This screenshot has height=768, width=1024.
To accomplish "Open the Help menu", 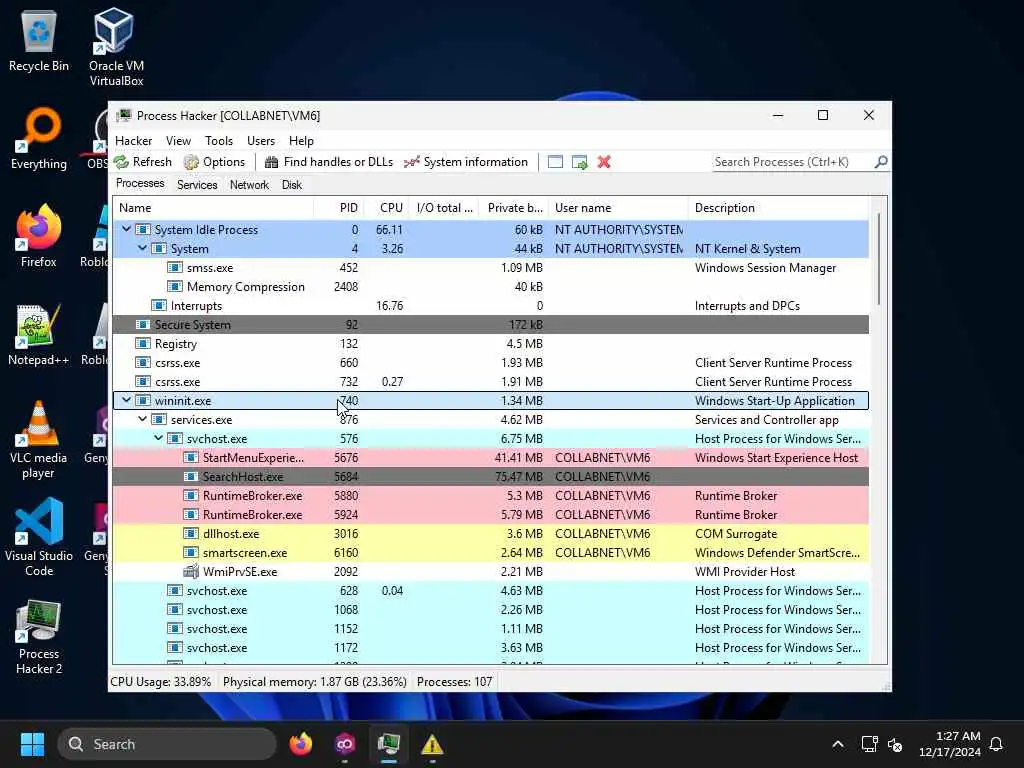I will 301,141.
